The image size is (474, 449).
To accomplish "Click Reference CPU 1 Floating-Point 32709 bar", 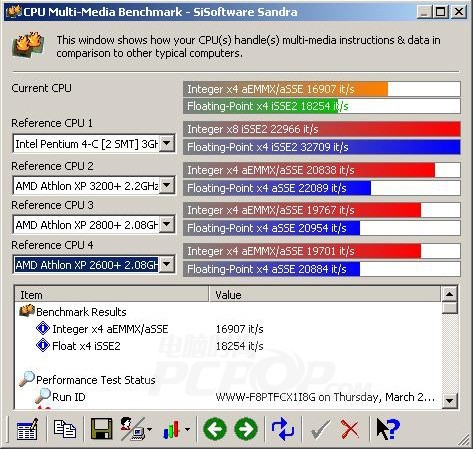I will [322, 147].
